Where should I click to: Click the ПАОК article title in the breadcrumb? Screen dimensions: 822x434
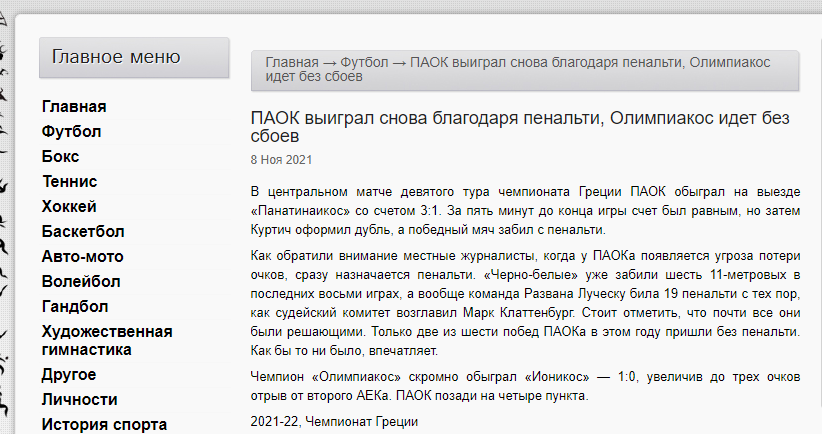590,62
